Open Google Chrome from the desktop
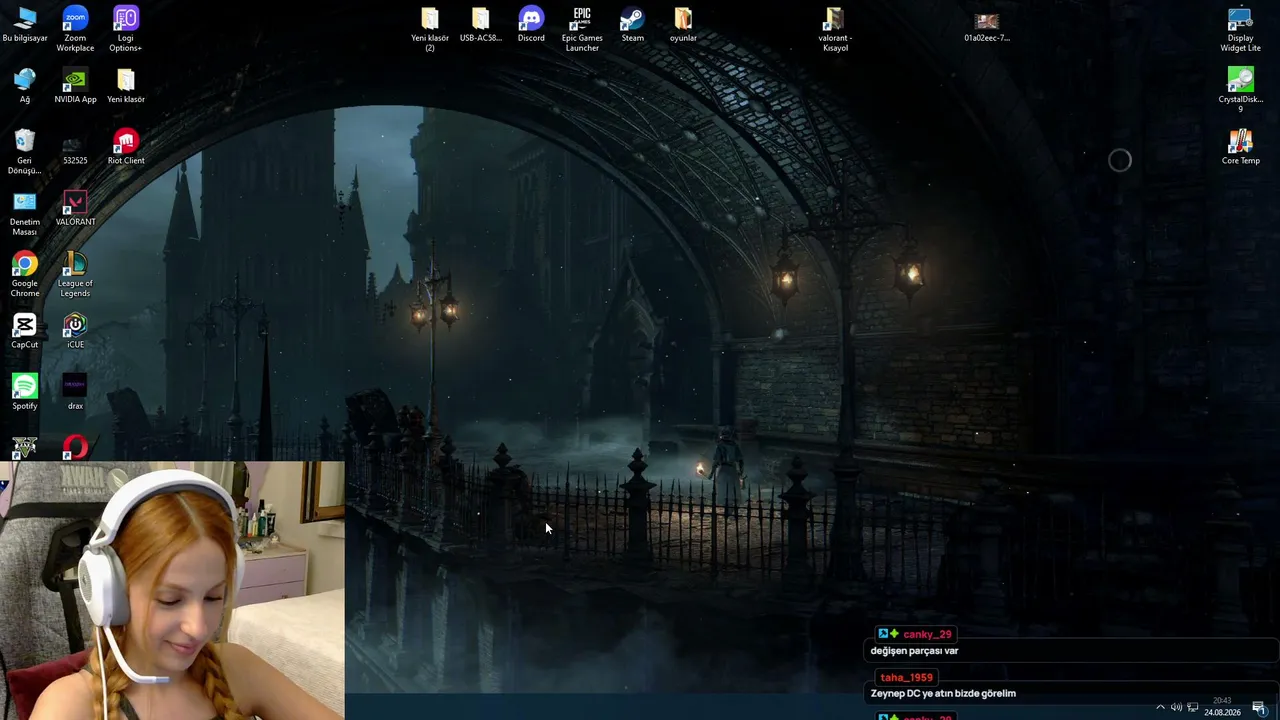The height and width of the screenshot is (720, 1280). click(25, 275)
